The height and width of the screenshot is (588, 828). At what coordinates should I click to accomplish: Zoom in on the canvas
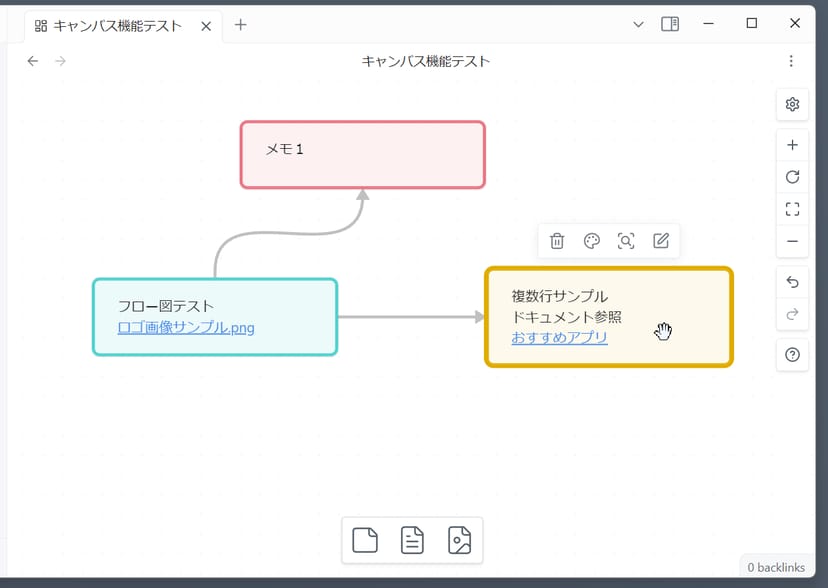(792, 145)
